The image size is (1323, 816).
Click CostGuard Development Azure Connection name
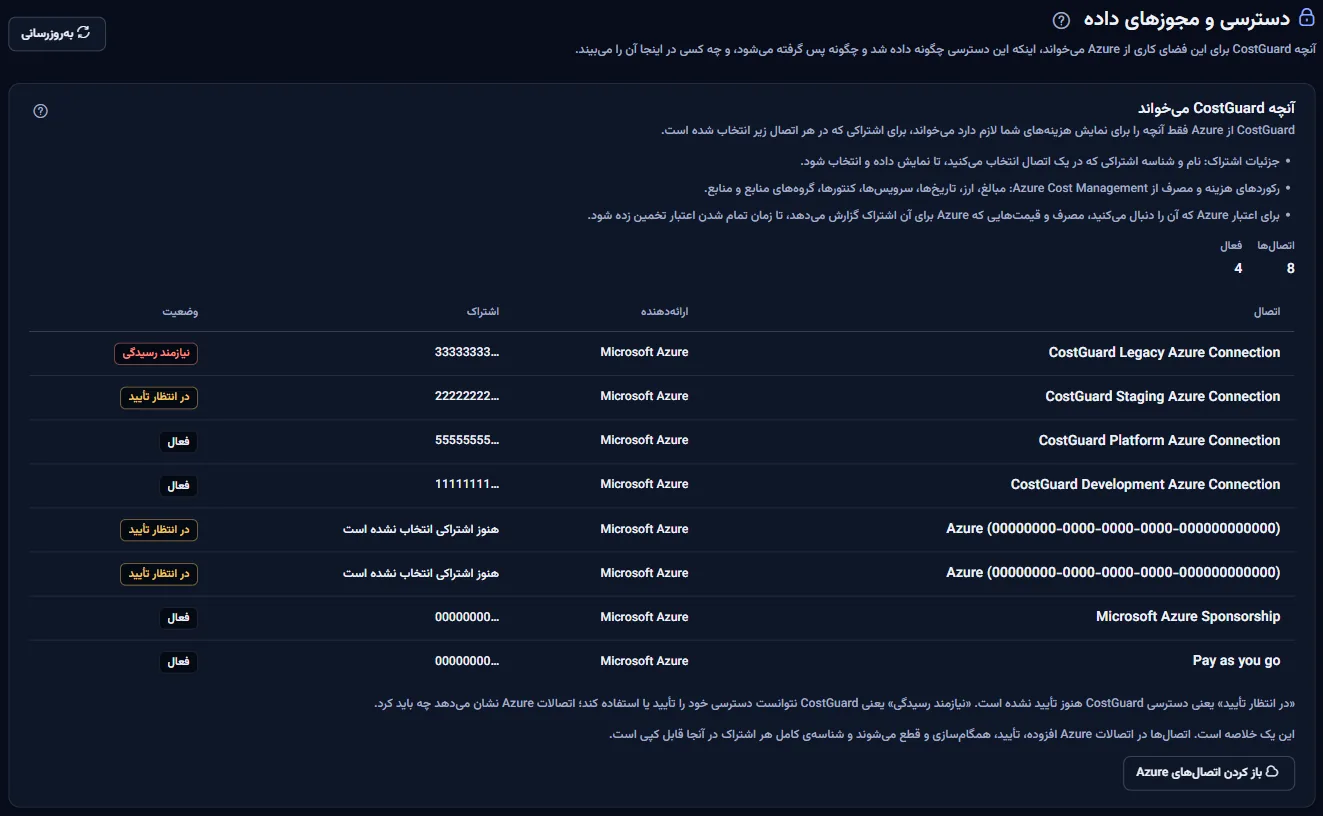[x=1145, y=484]
